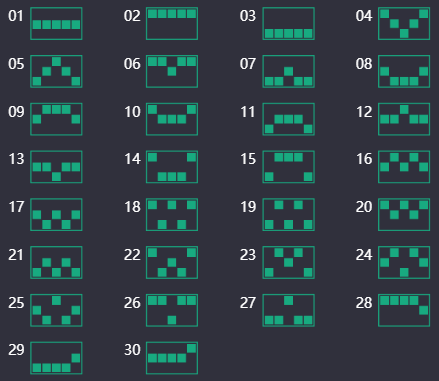Choose payline 29 diagram

point(56,358)
